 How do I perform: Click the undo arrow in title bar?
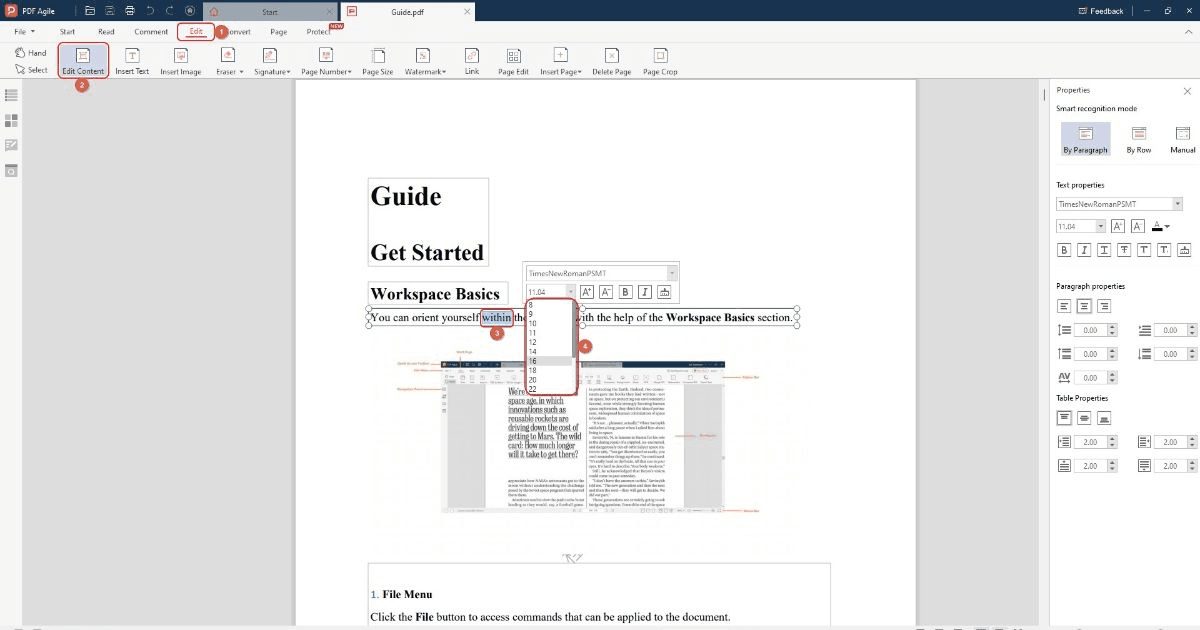coord(150,11)
